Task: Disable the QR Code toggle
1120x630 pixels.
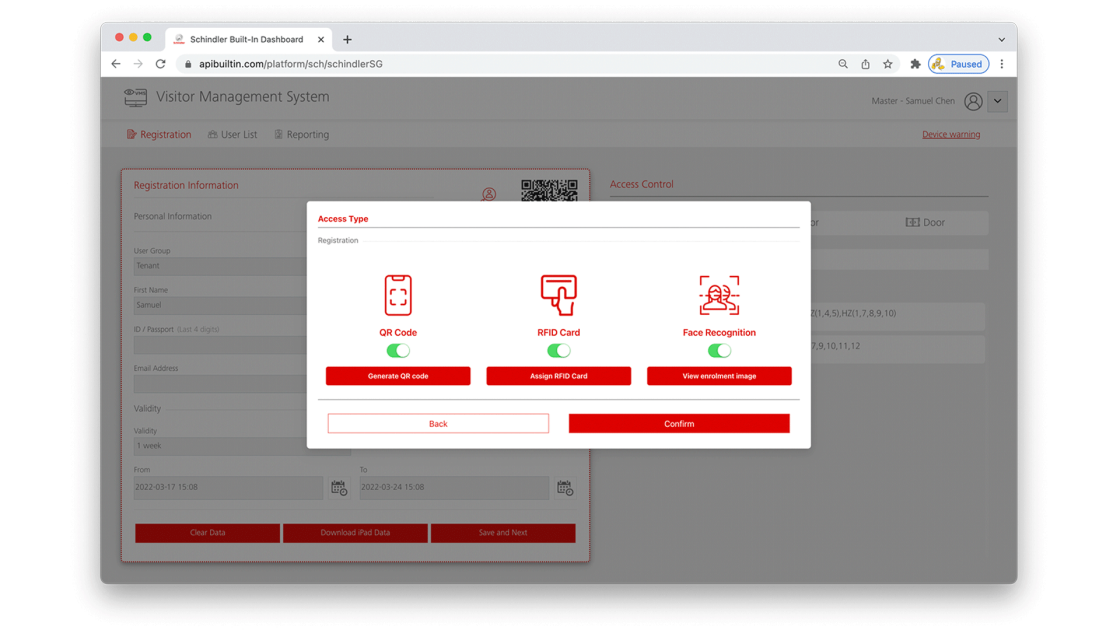Action: click(x=398, y=350)
